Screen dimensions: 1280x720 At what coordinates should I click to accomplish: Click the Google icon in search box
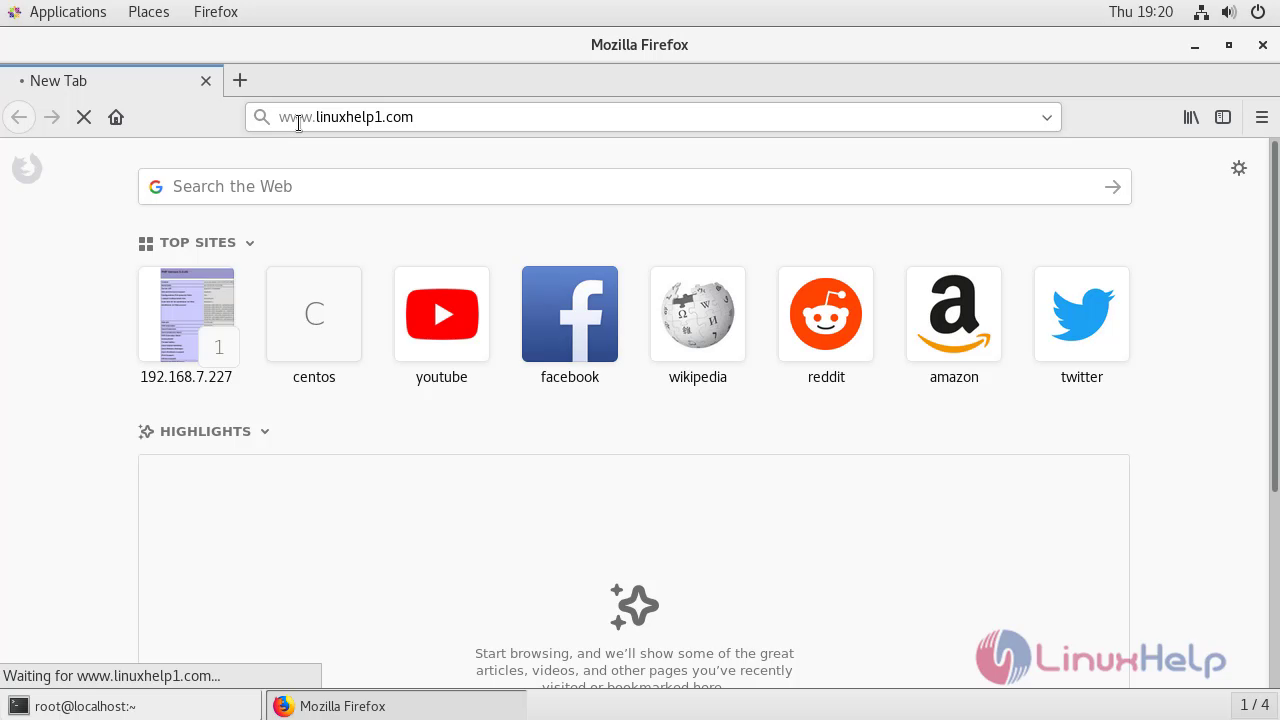(x=156, y=187)
